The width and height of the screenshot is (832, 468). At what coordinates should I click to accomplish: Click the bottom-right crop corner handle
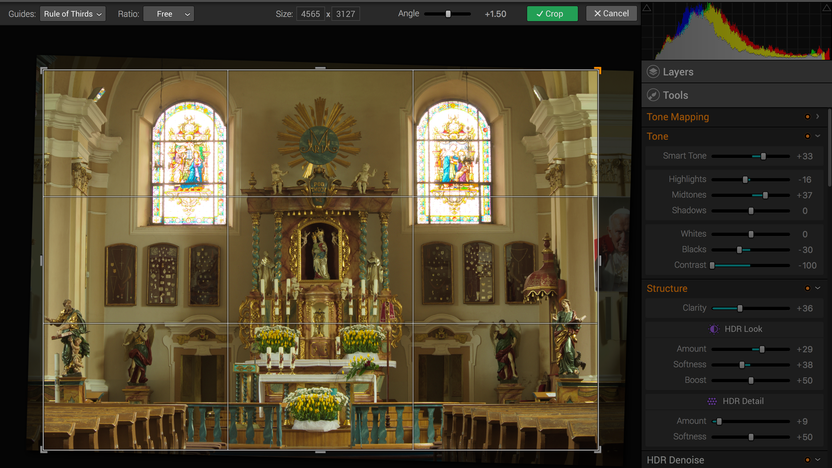point(598,449)
